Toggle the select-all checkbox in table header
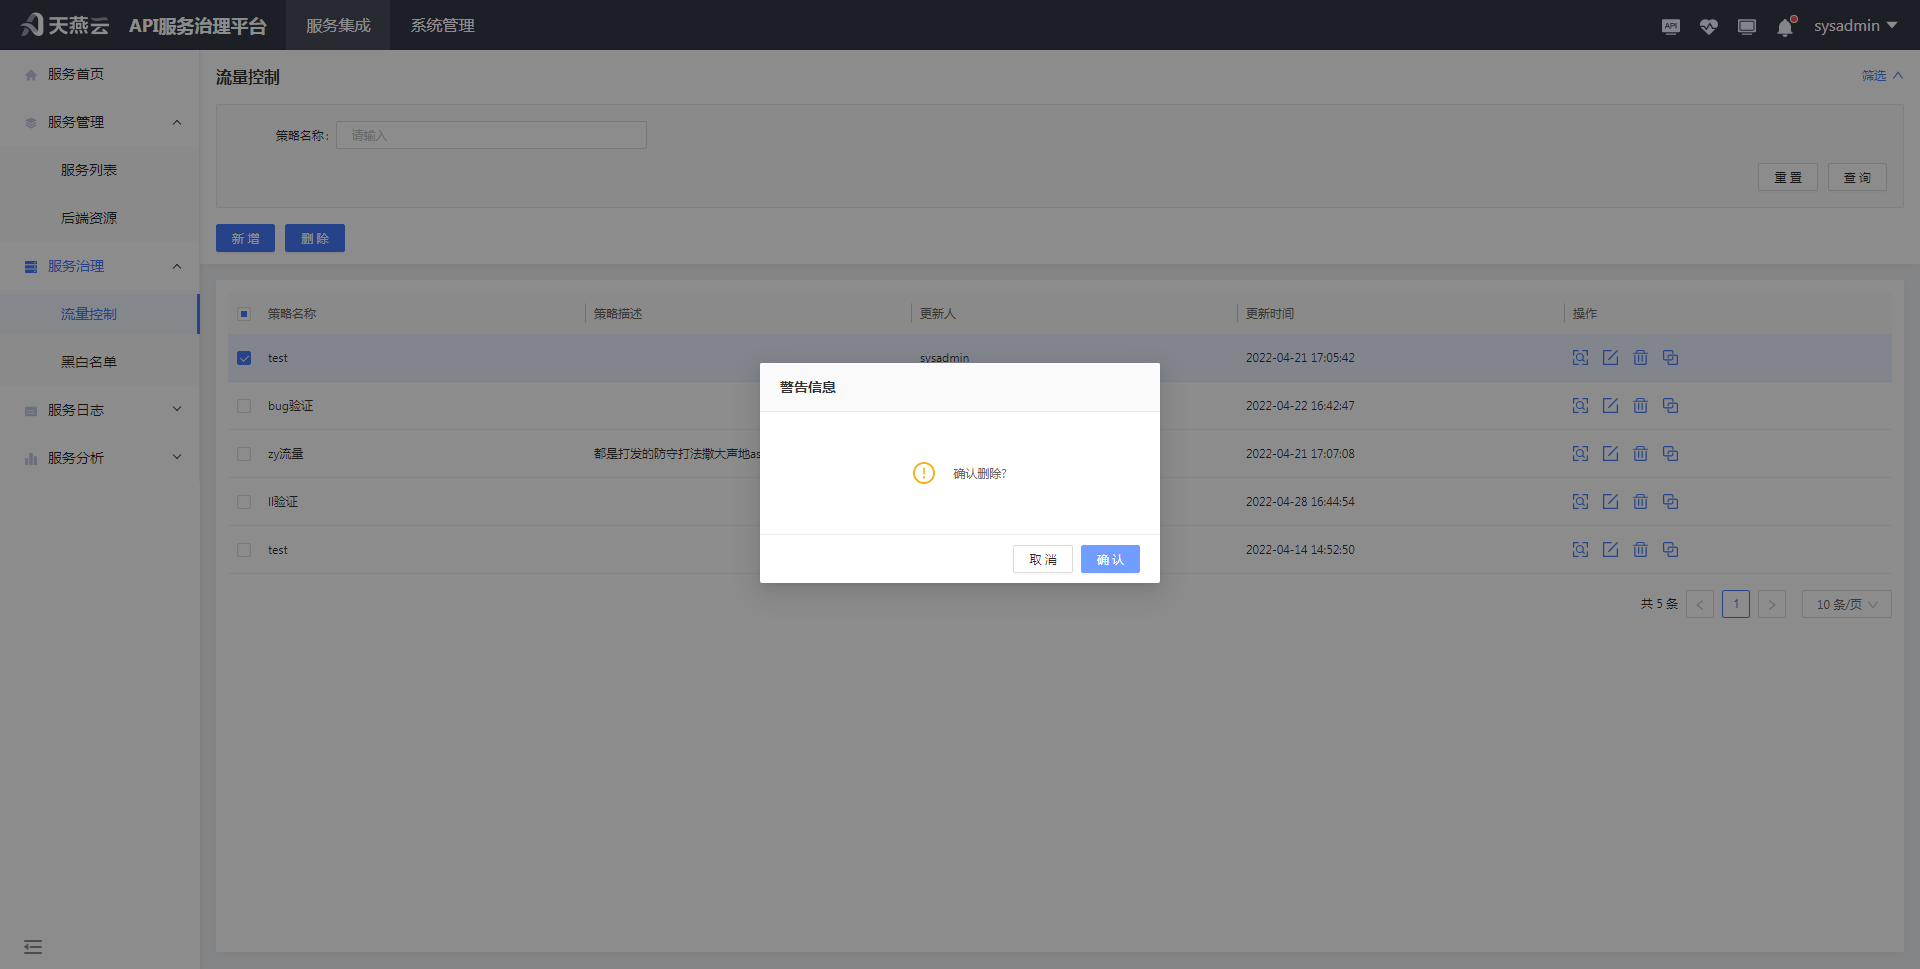Image resolution: width=1920 pixels, height=969 pixels. coord(244,314)
